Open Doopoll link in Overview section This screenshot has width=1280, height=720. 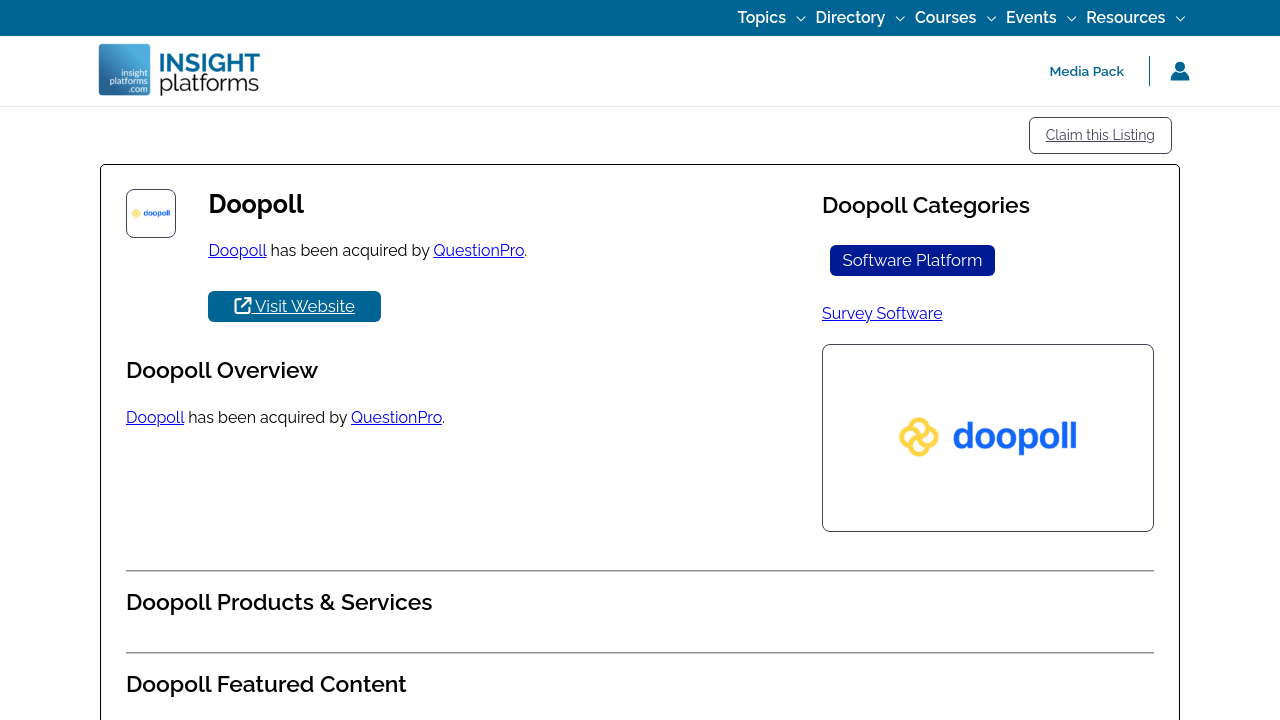click(155, 417)
